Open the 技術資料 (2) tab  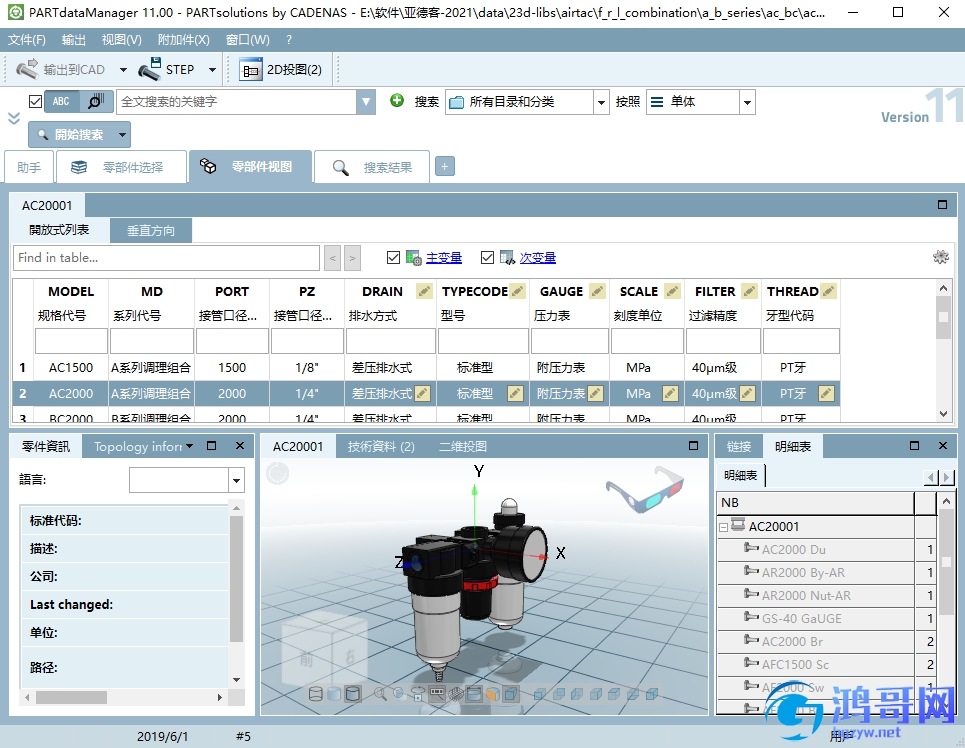click(x=381, y=446)
